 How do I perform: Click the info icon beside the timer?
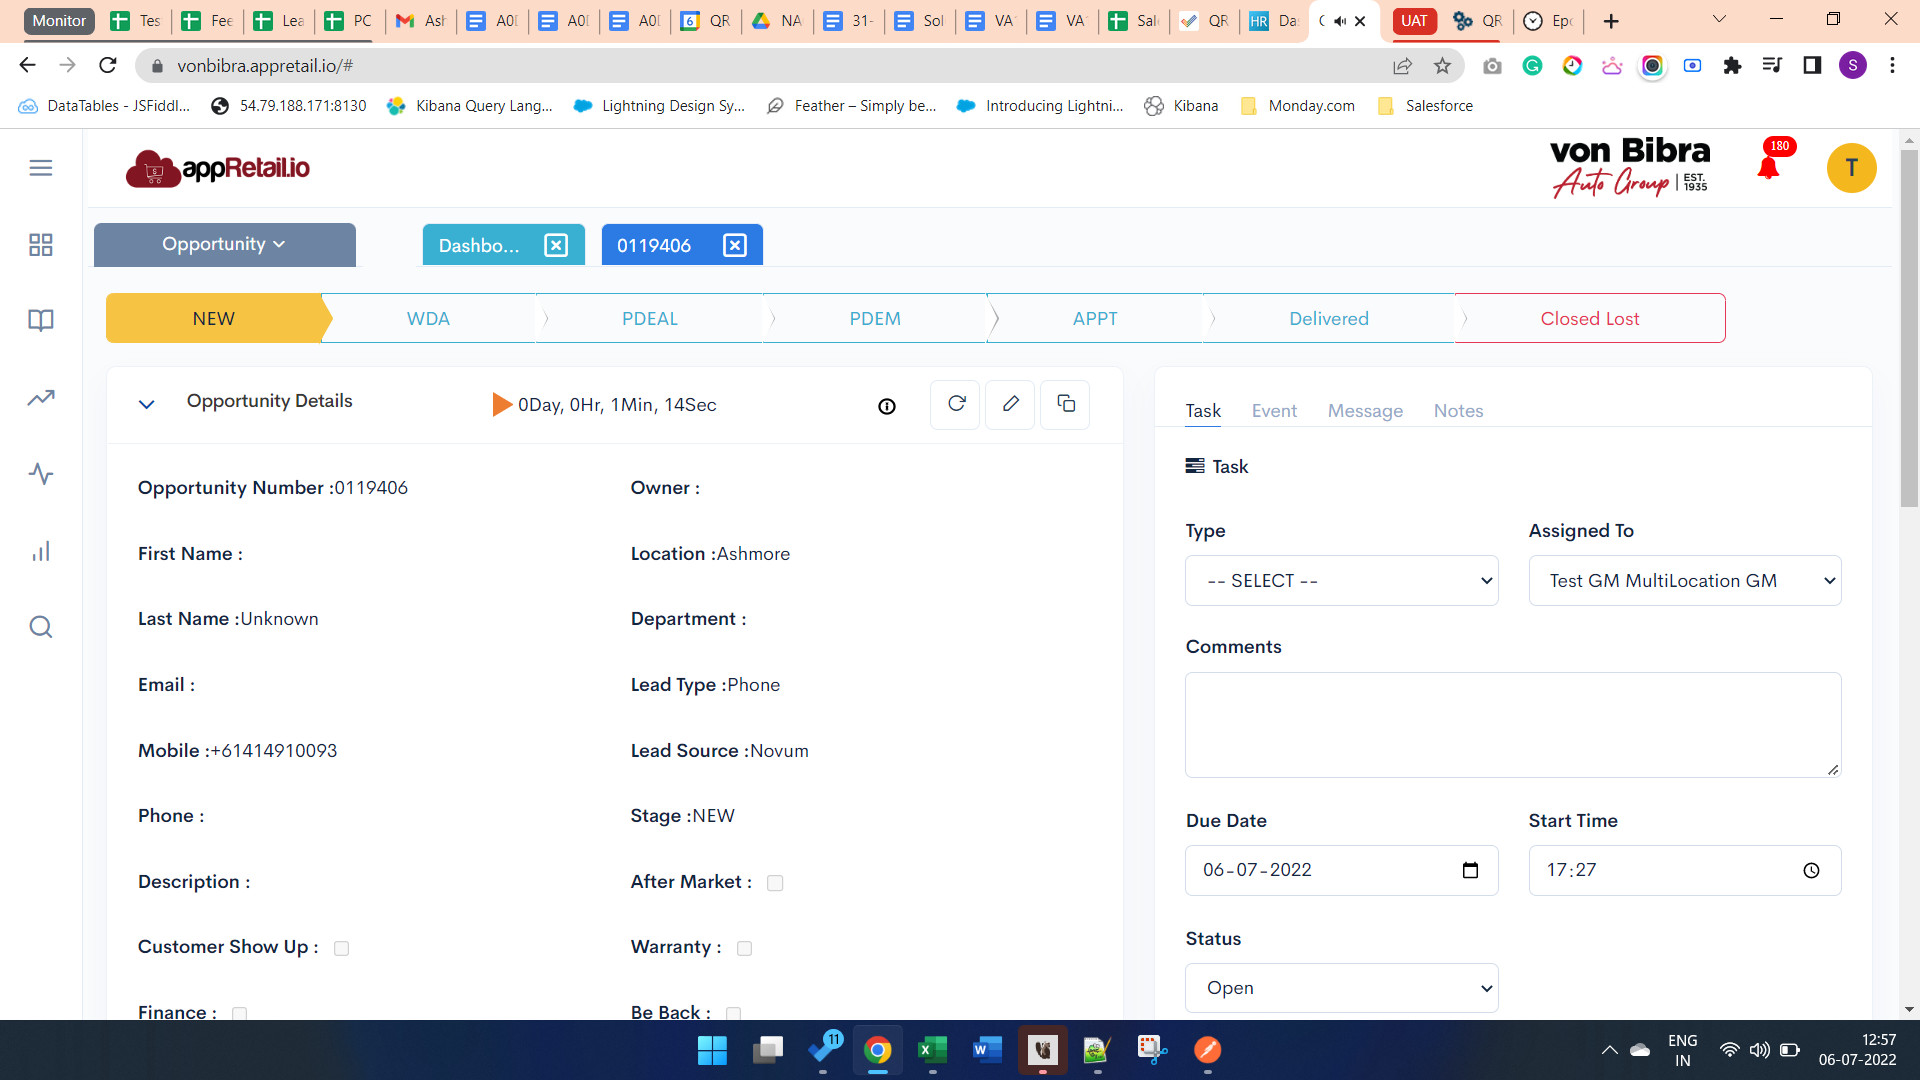pyautogui.click(x=886, y=406)
